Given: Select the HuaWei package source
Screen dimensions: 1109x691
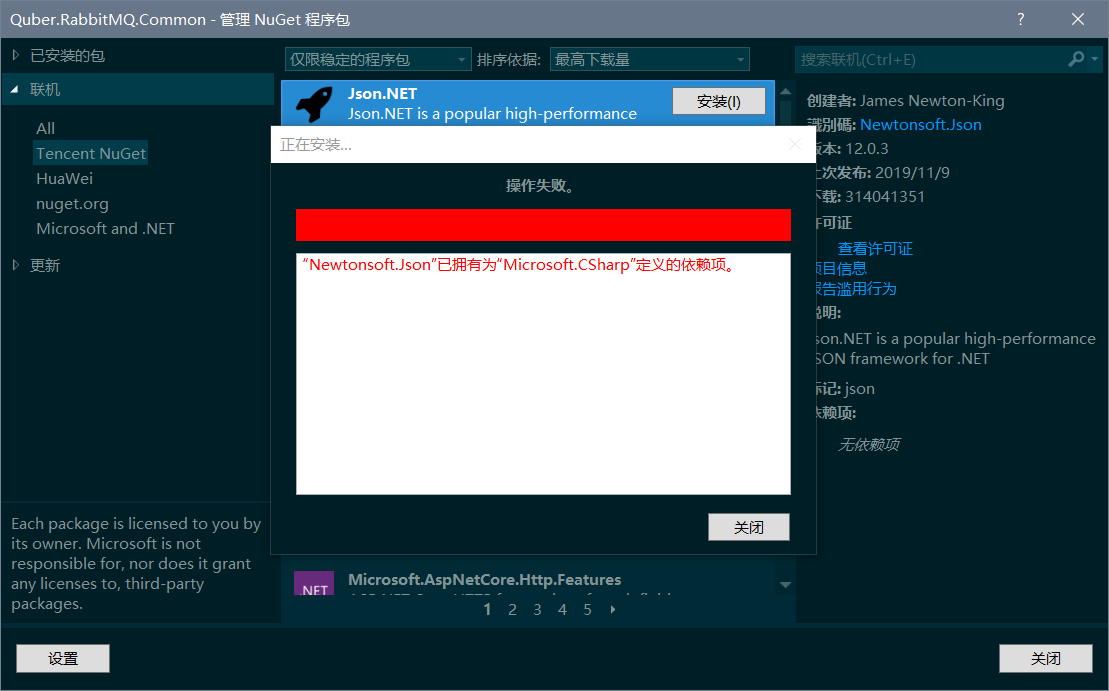Looking at the screenshot, I should 64,179.
